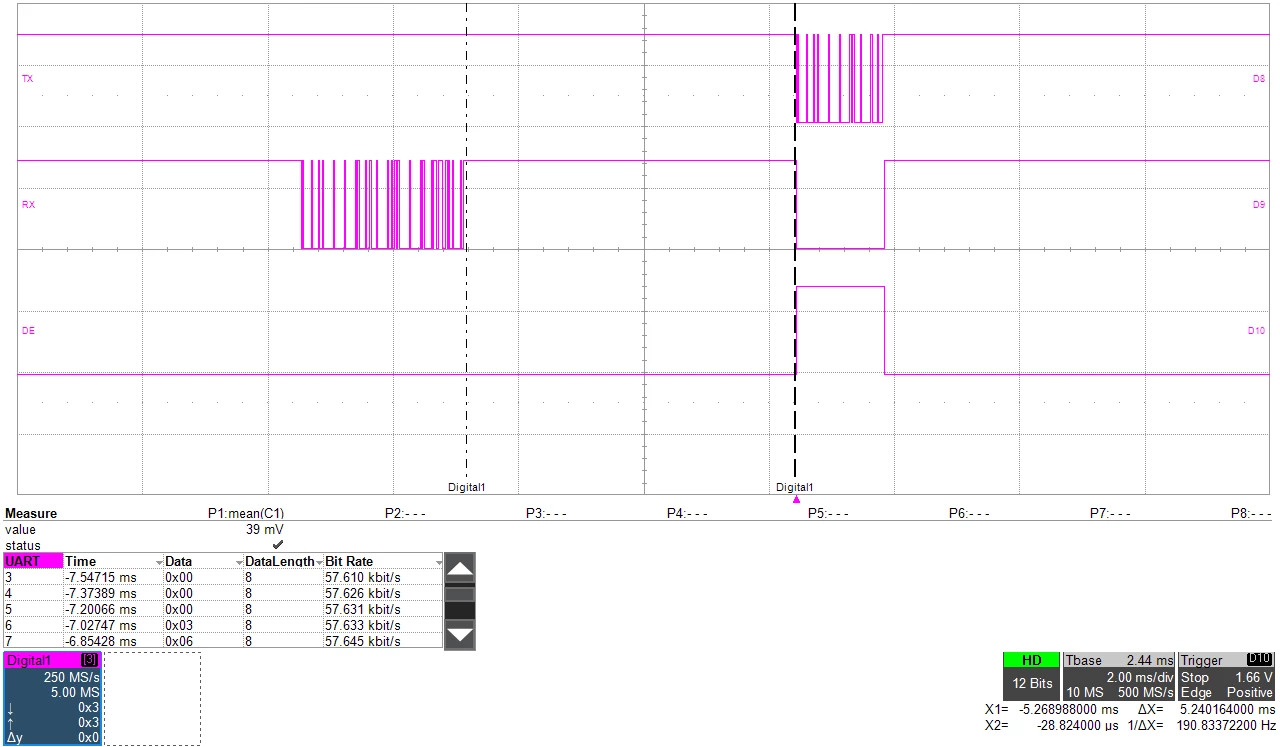Select UART row with time -7.54715 ms
Viewport: 1280px width, 747px height.
[223, 577]
